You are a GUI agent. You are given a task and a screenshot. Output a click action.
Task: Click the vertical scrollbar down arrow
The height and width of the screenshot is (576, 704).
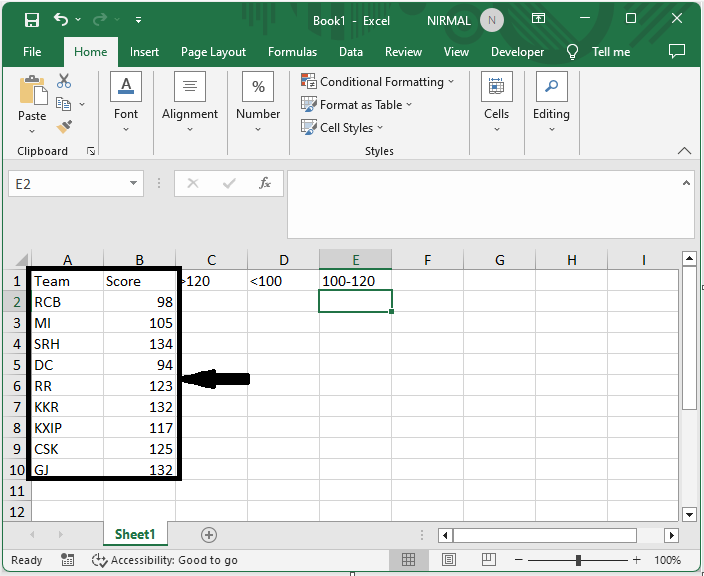[689, 514]
